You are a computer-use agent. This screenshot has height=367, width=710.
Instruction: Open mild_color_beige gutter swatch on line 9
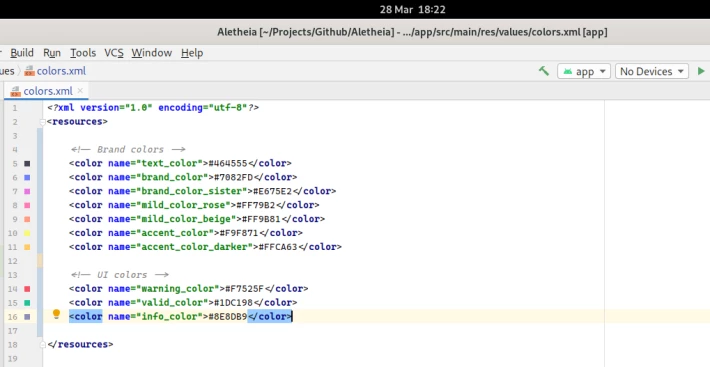click(x=27, y=219)
